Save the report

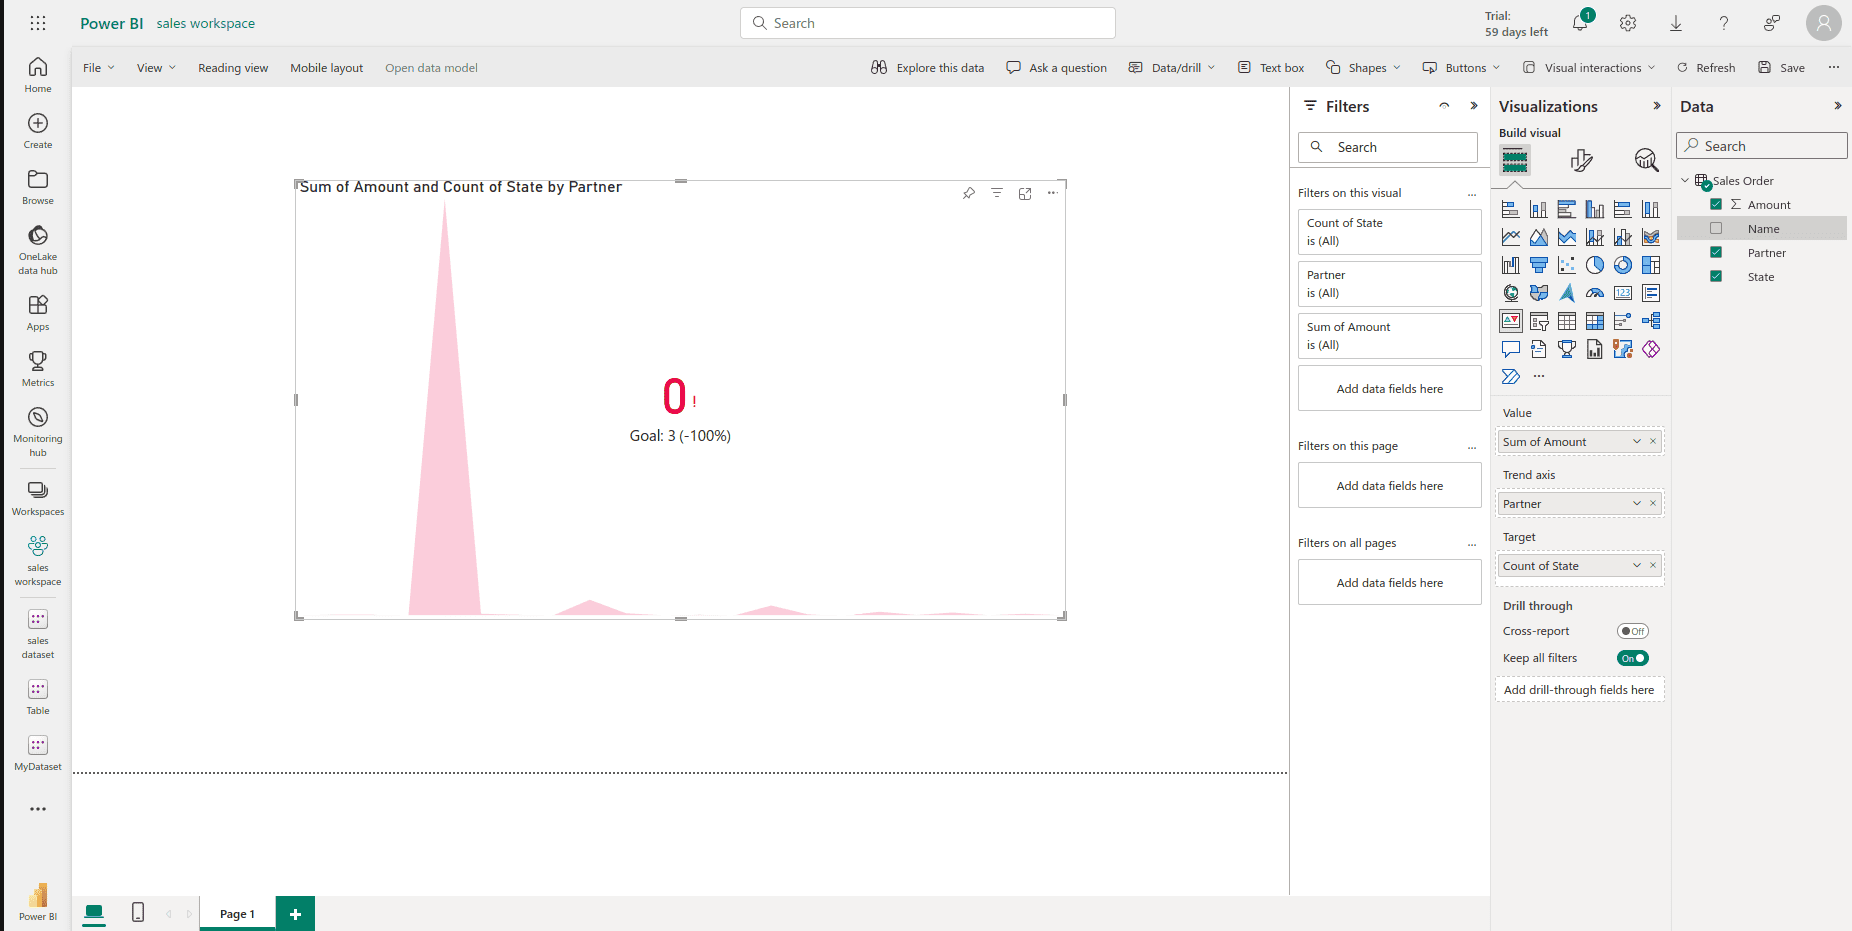[x=1782, y=68]
